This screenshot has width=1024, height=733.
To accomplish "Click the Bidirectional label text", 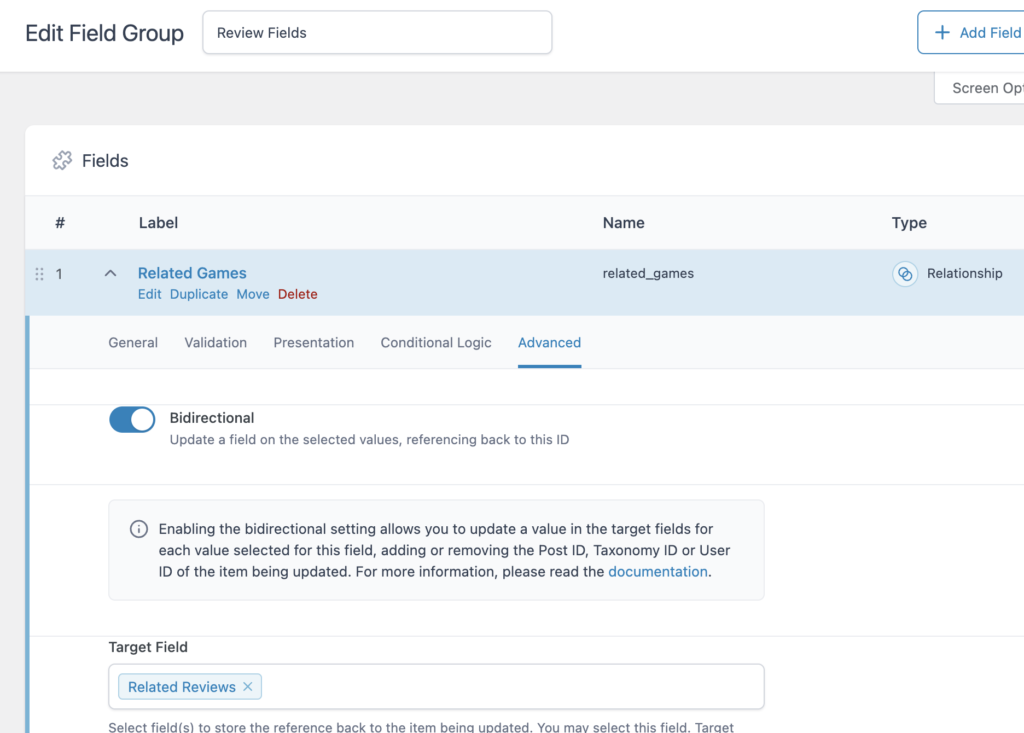I will (x=212, y=418).
